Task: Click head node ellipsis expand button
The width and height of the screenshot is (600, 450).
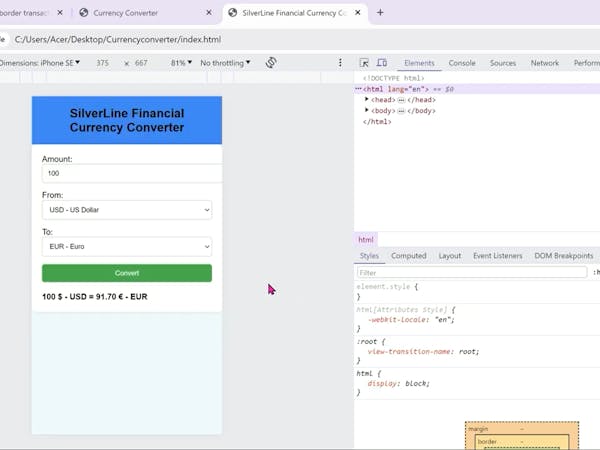Action: pyautogui.click(x=401, y=100)
